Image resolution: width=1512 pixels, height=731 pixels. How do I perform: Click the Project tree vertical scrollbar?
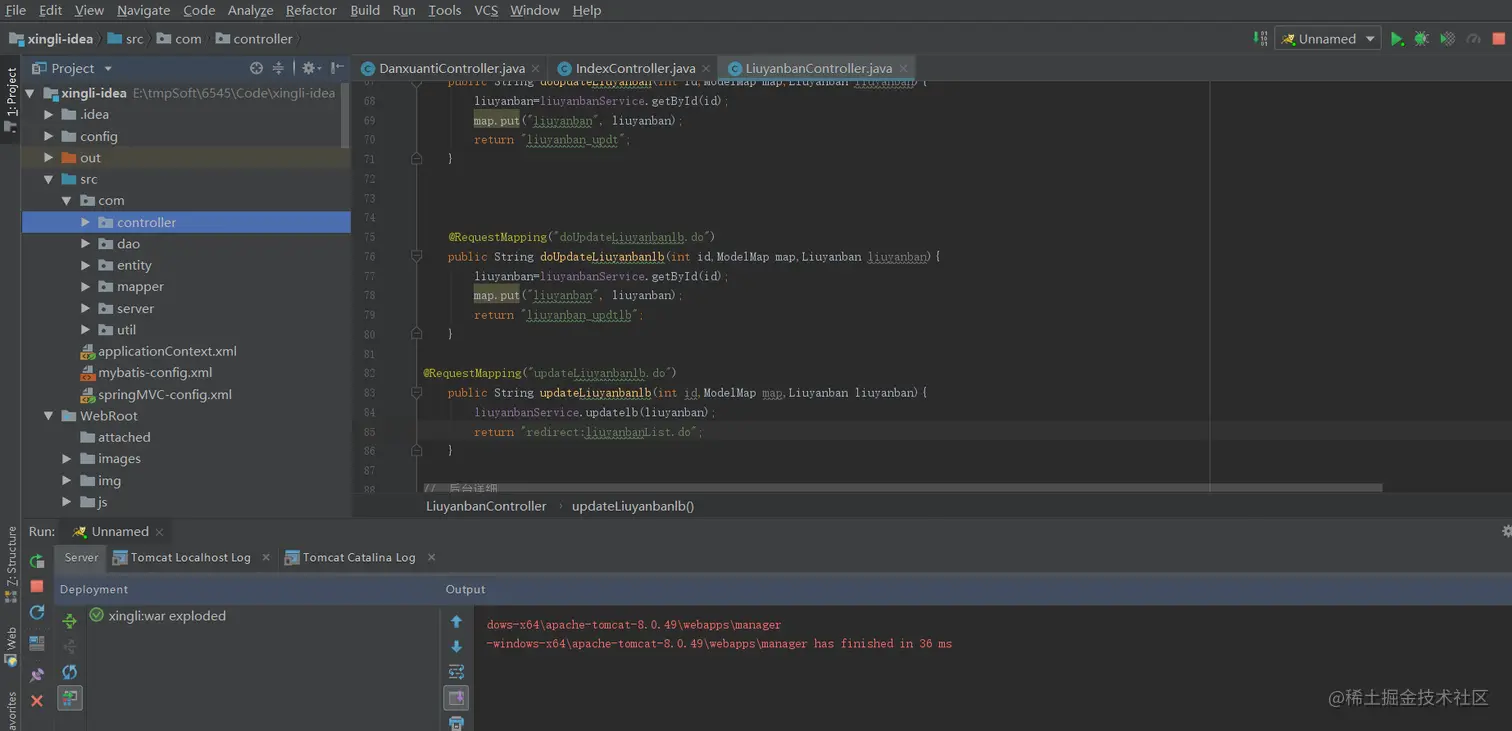(346, 115)
